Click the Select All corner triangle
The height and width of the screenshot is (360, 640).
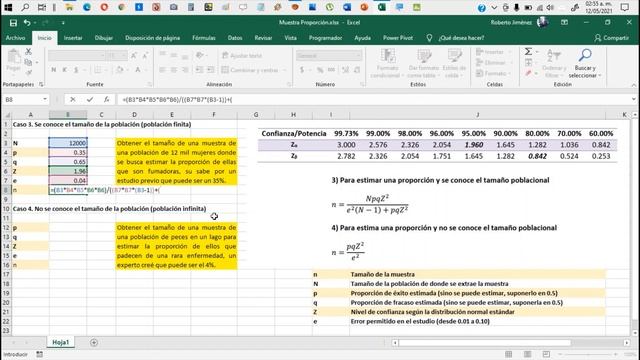7,115
